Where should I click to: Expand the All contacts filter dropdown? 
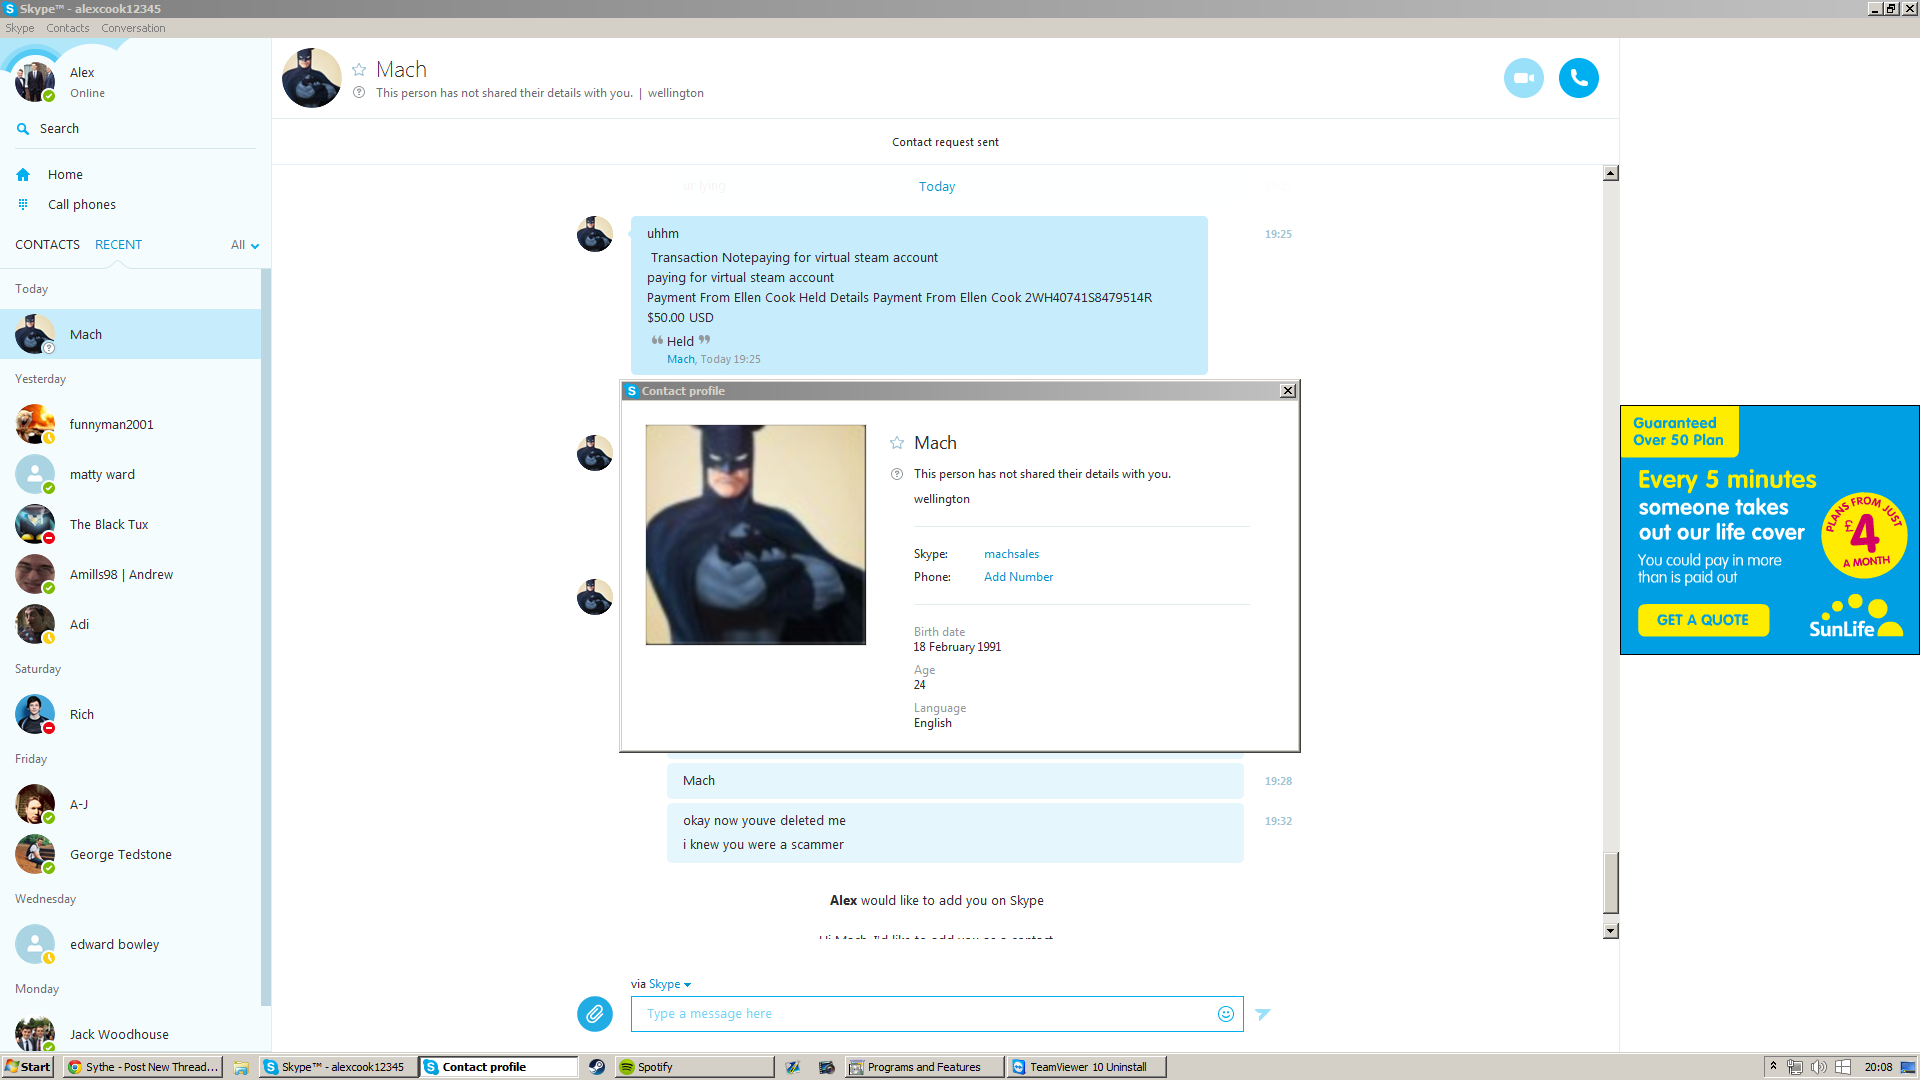coord(245,245)
